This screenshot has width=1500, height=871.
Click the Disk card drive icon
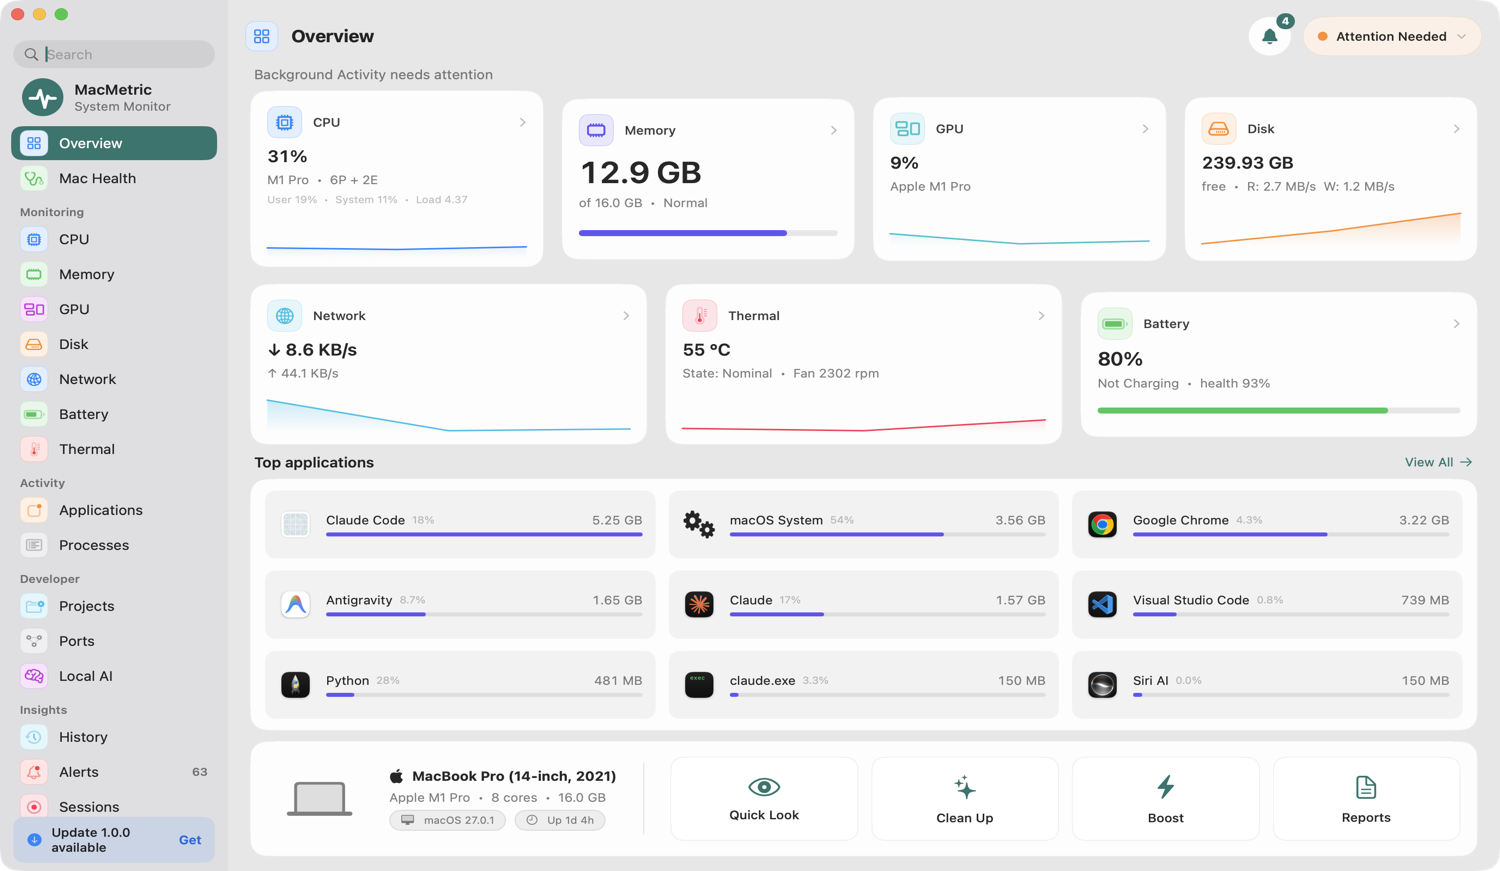tap(1218, 129)
